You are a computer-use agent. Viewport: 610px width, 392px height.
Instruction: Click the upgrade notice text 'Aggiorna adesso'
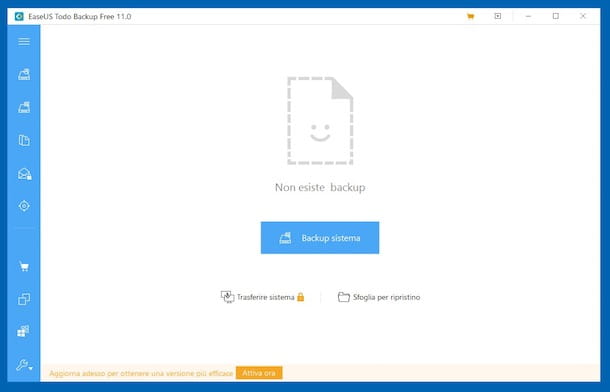click(141, 373)
